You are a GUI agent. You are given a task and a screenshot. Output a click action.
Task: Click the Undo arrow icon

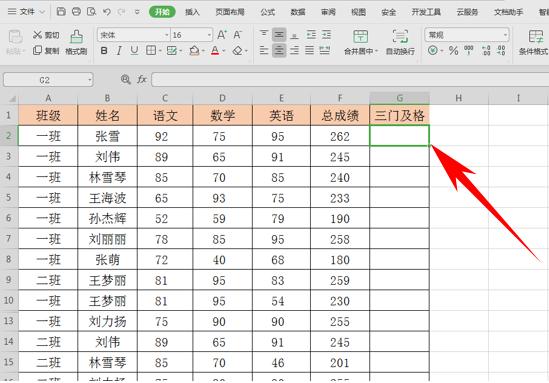(x=107, y=12)
